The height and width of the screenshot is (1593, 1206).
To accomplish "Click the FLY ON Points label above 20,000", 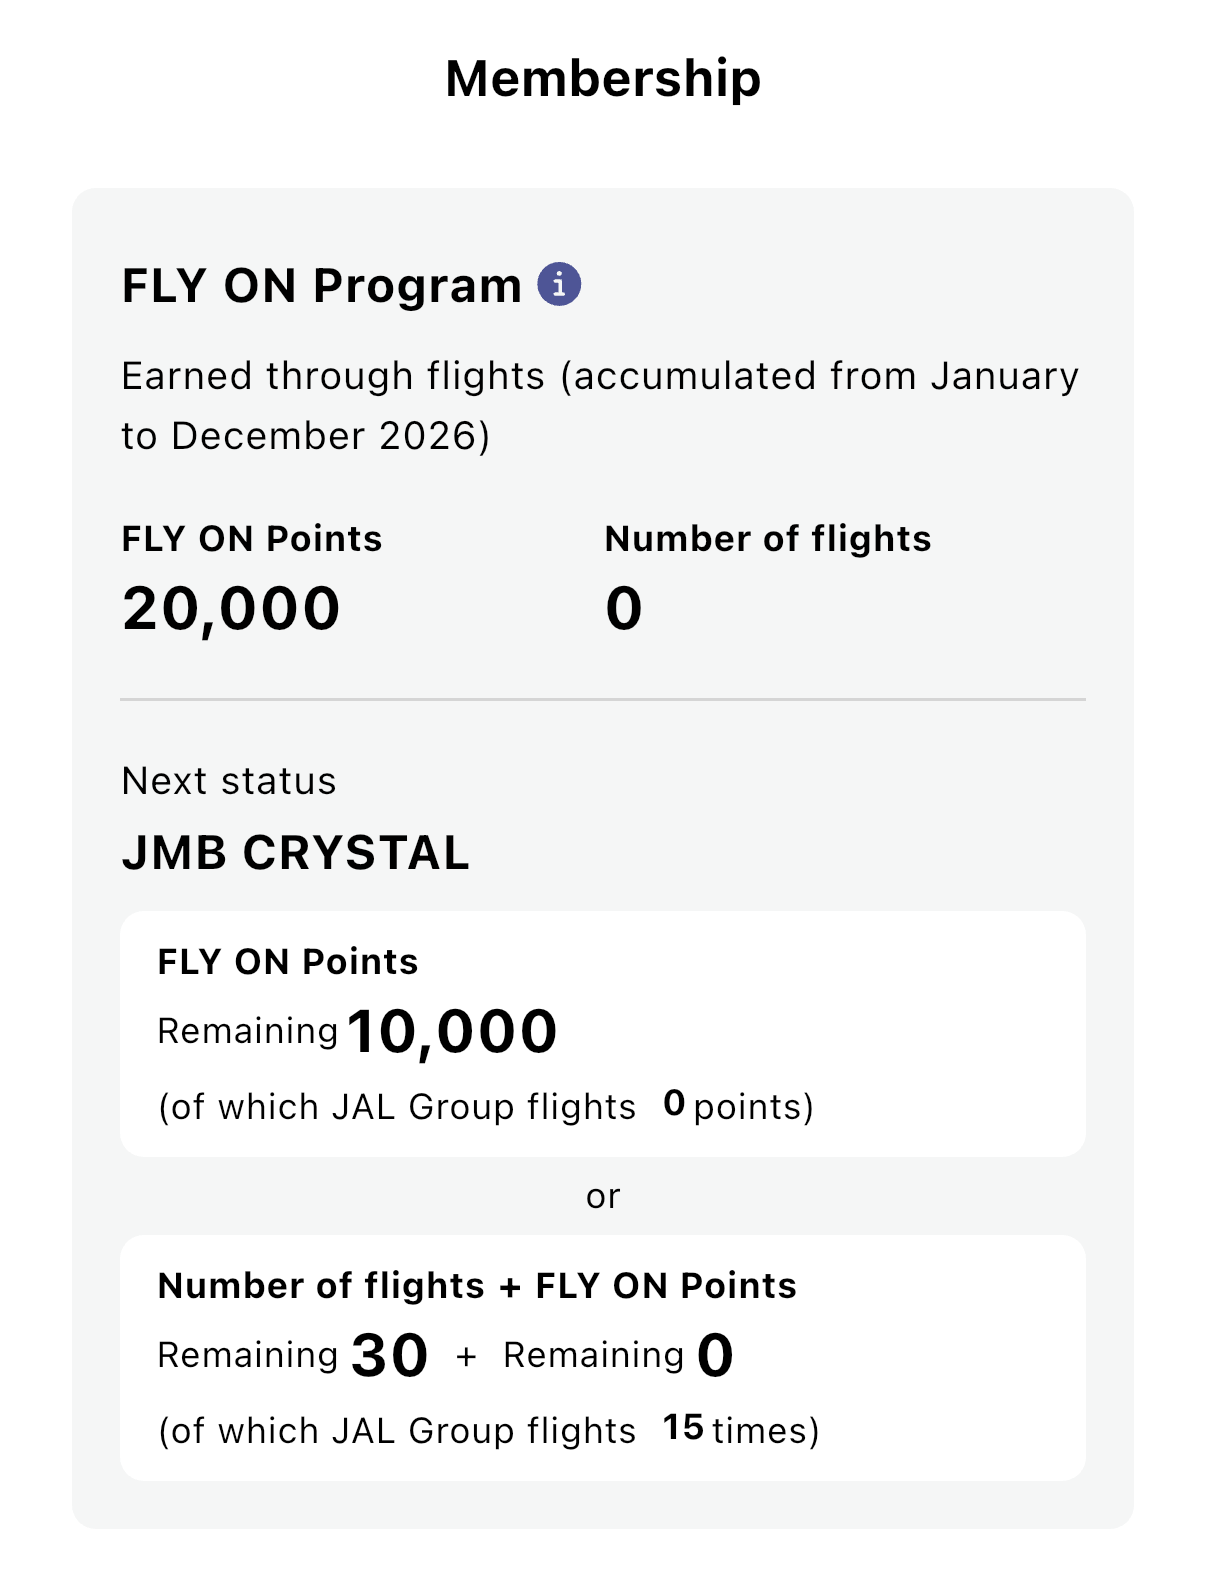I will point(252,538).
